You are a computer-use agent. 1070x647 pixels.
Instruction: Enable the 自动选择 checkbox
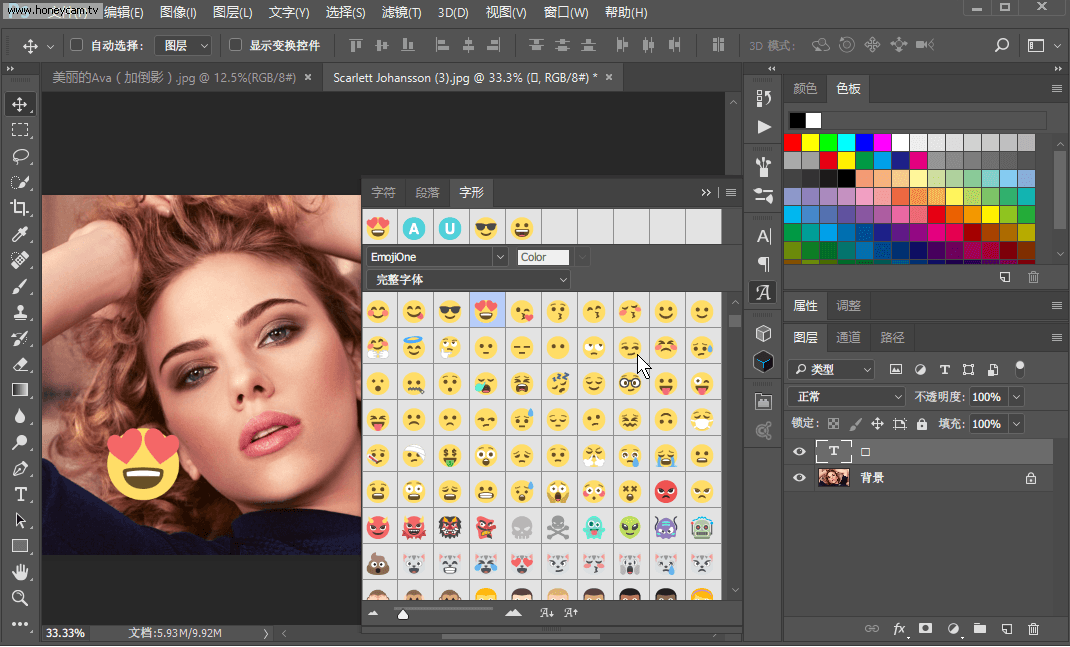coord(75,45)
